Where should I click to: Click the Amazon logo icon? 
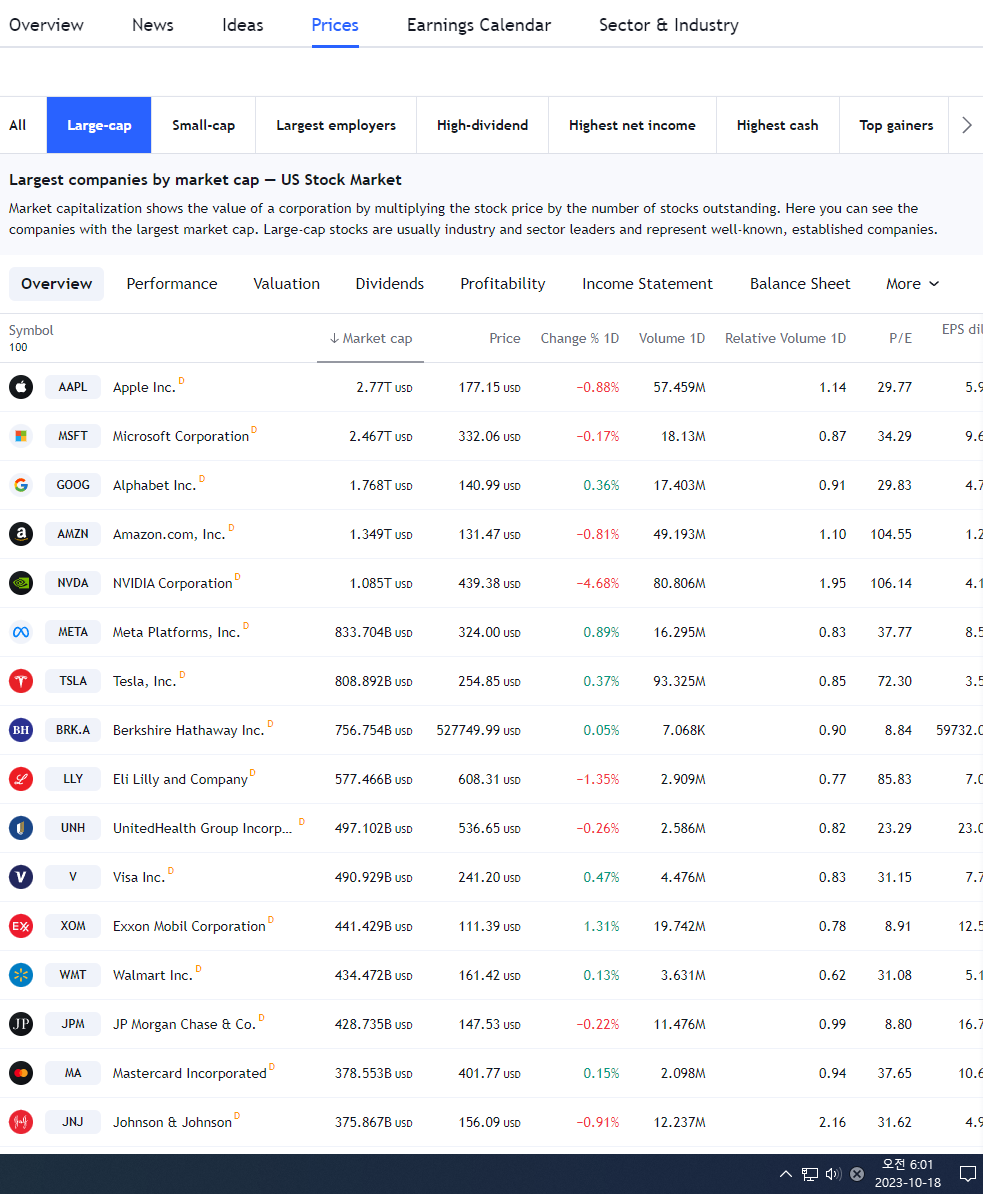click(x=21, y=534)
